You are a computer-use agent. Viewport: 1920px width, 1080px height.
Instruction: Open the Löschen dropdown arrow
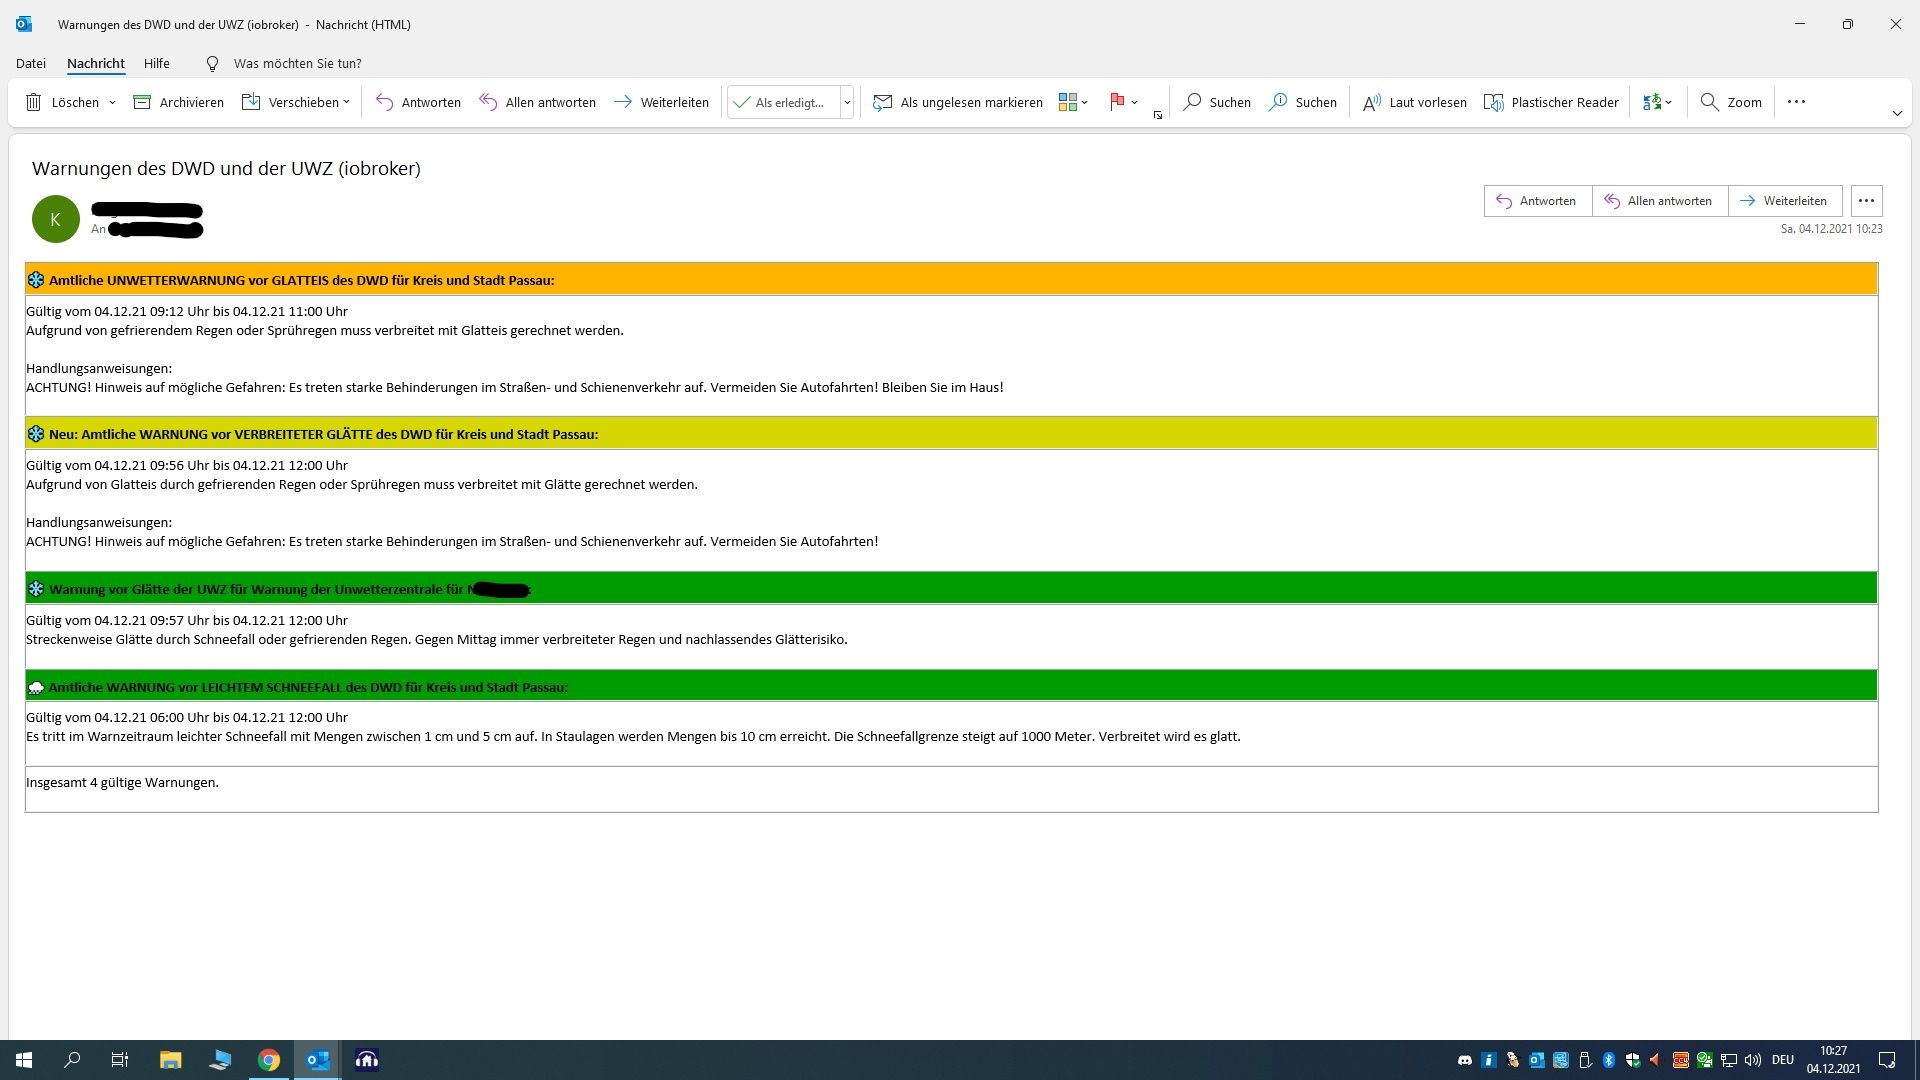112,102
